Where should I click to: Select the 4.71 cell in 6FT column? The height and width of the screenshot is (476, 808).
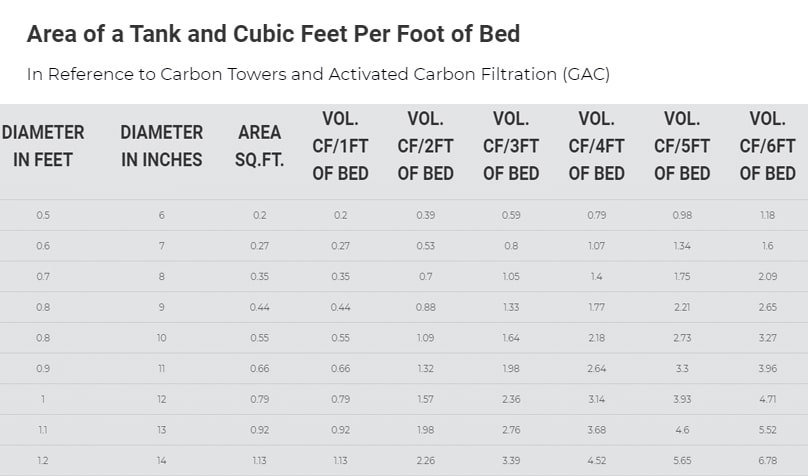pyautogui.click(x=767, y=399)
